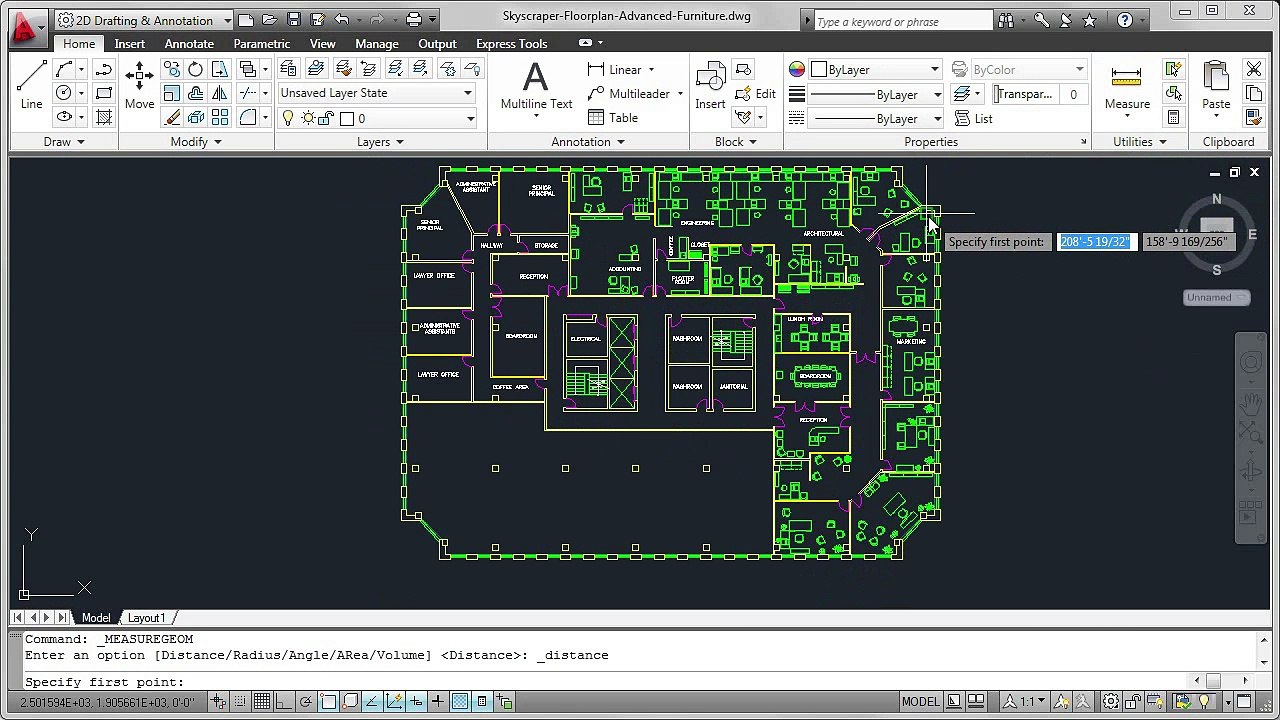Select the Circle tool in Draw panel

coord(64,93)
